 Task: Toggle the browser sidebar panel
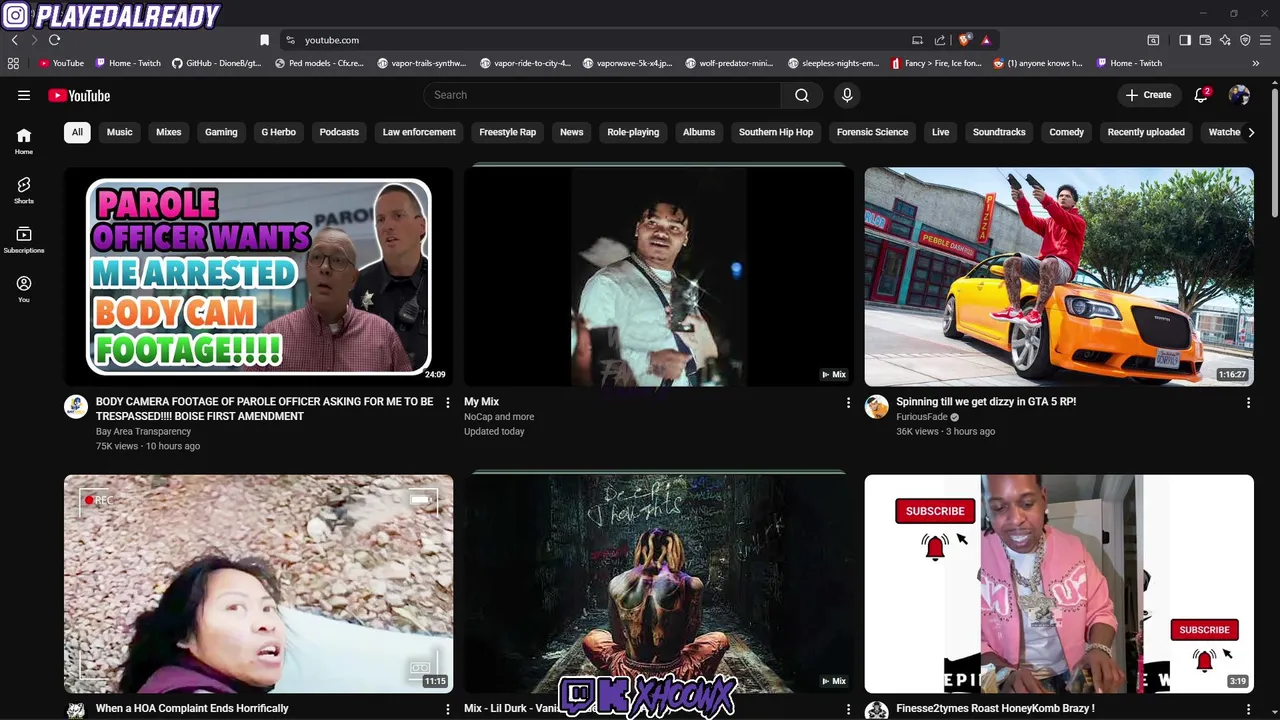1184,40
